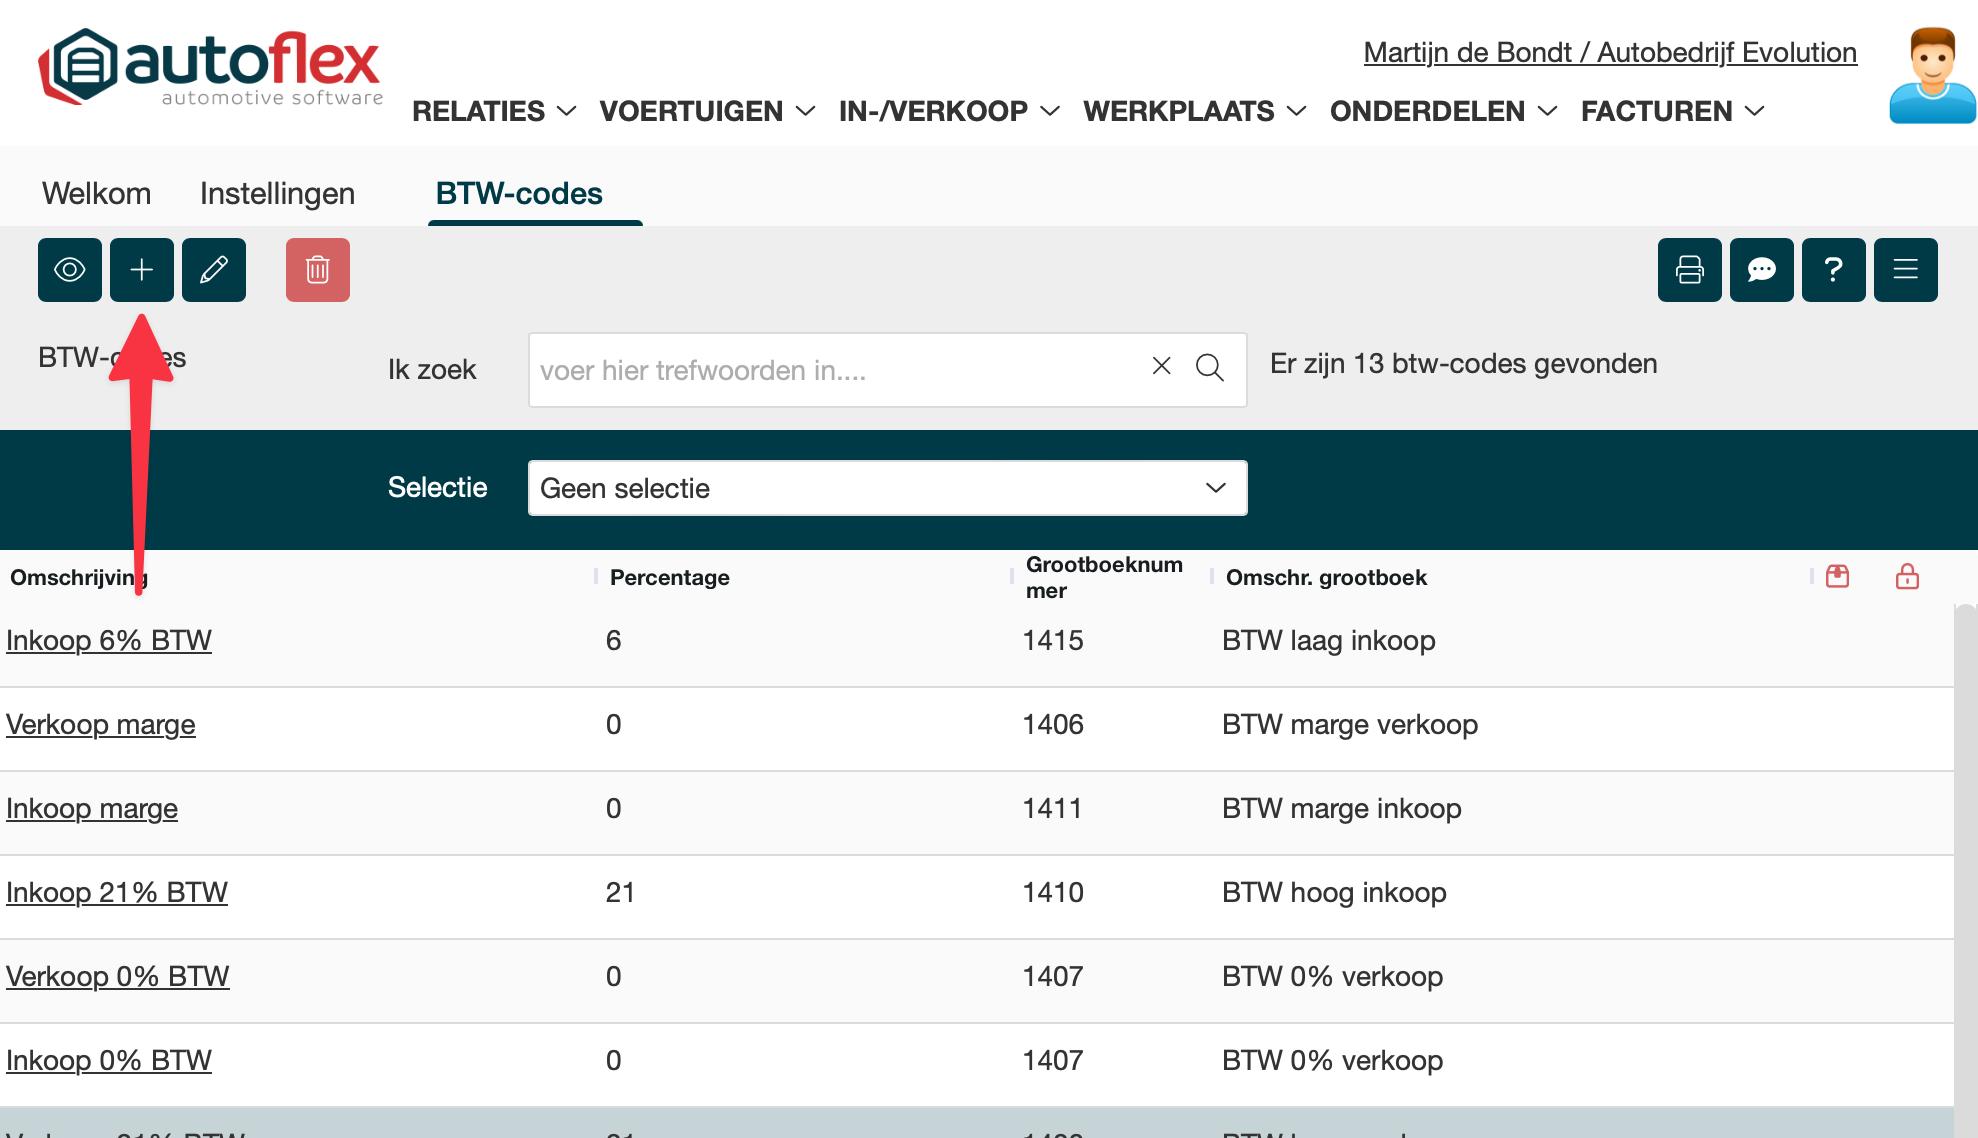Clear search with the X icon
The image size is (1978, 1138).
[1161, 366]
